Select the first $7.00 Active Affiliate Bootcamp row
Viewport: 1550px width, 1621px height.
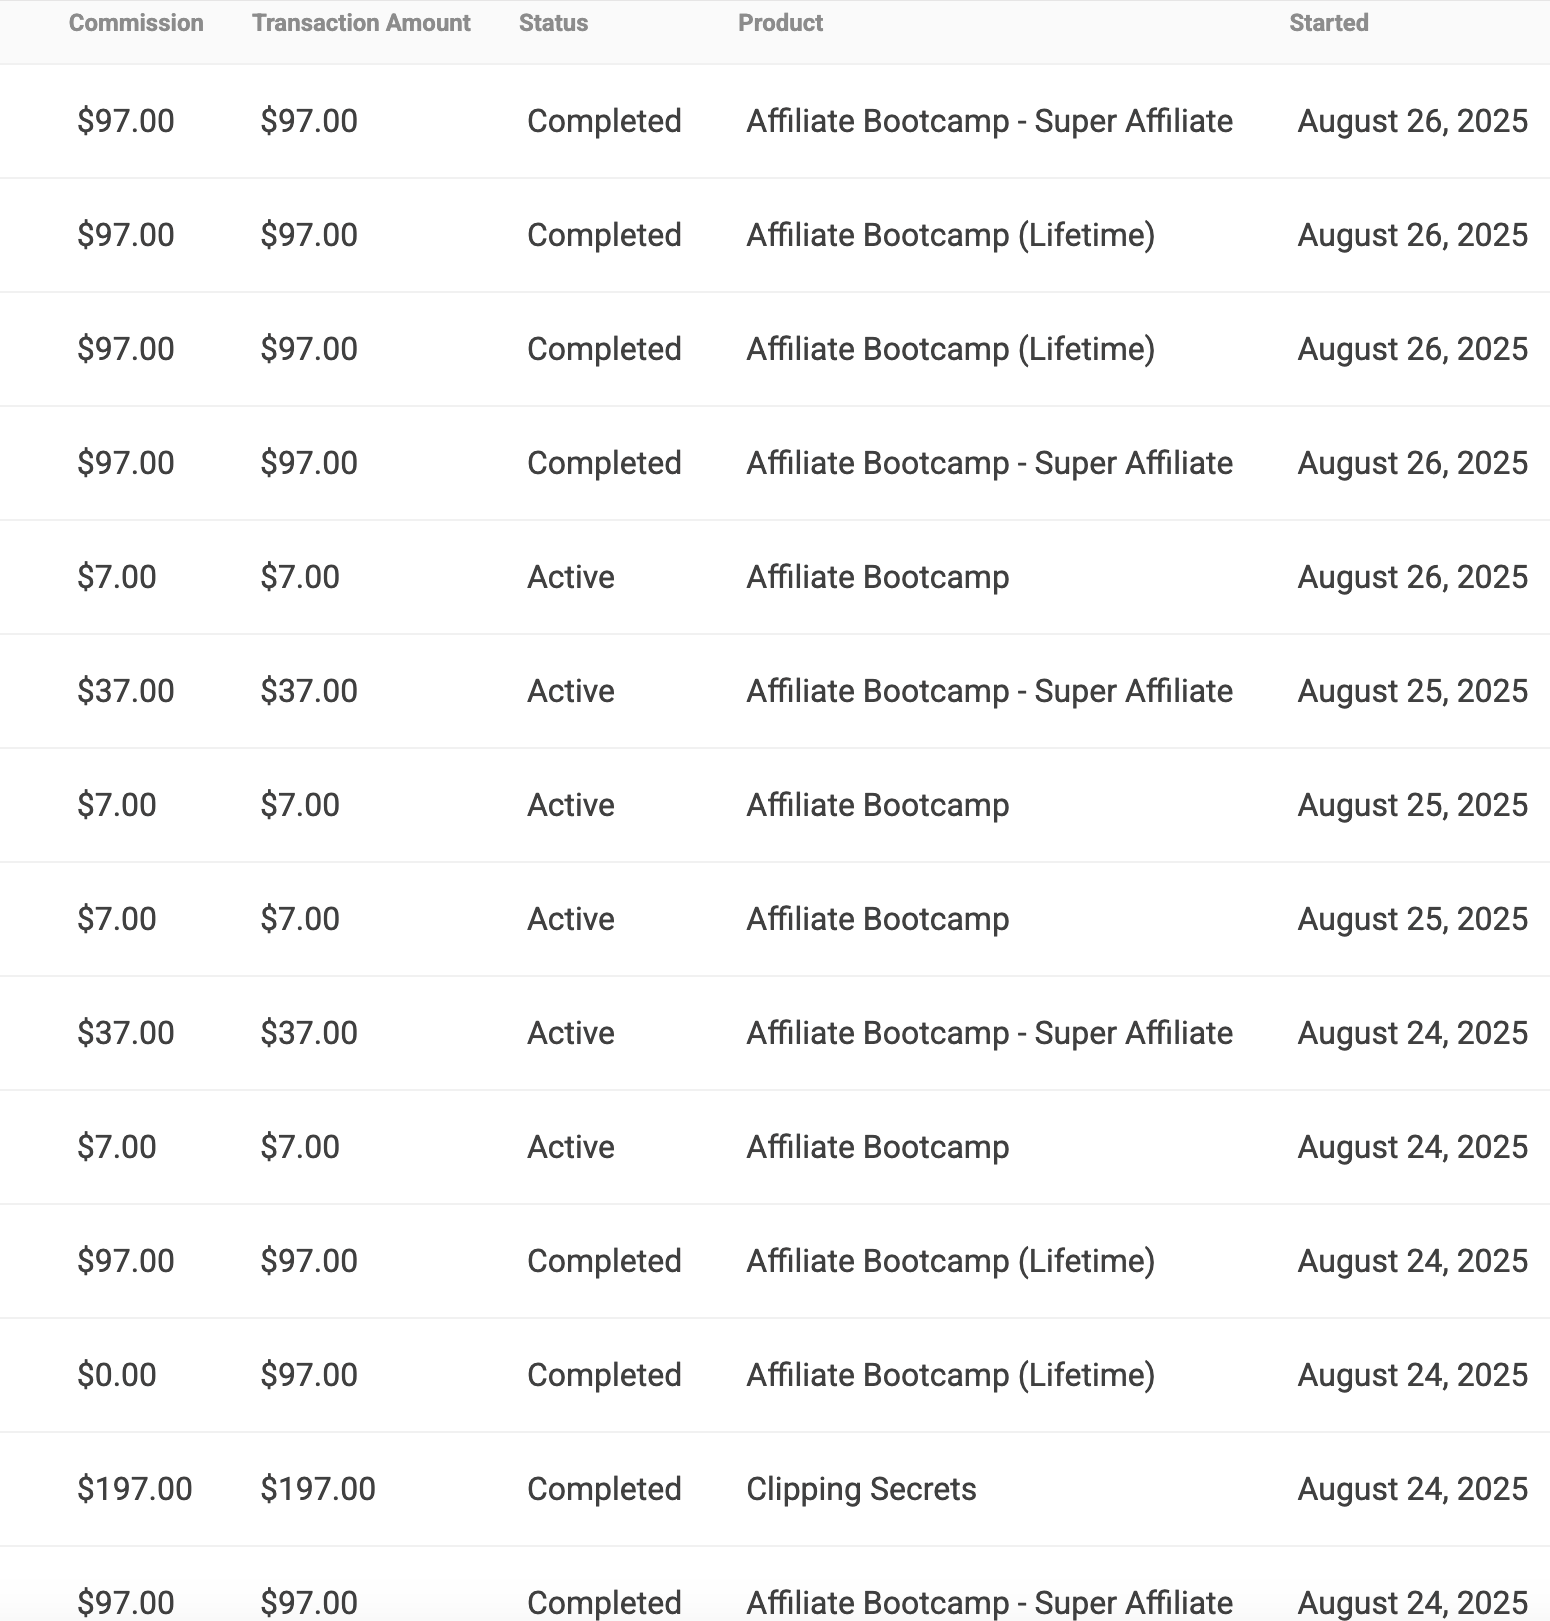[x=775, y=577]
